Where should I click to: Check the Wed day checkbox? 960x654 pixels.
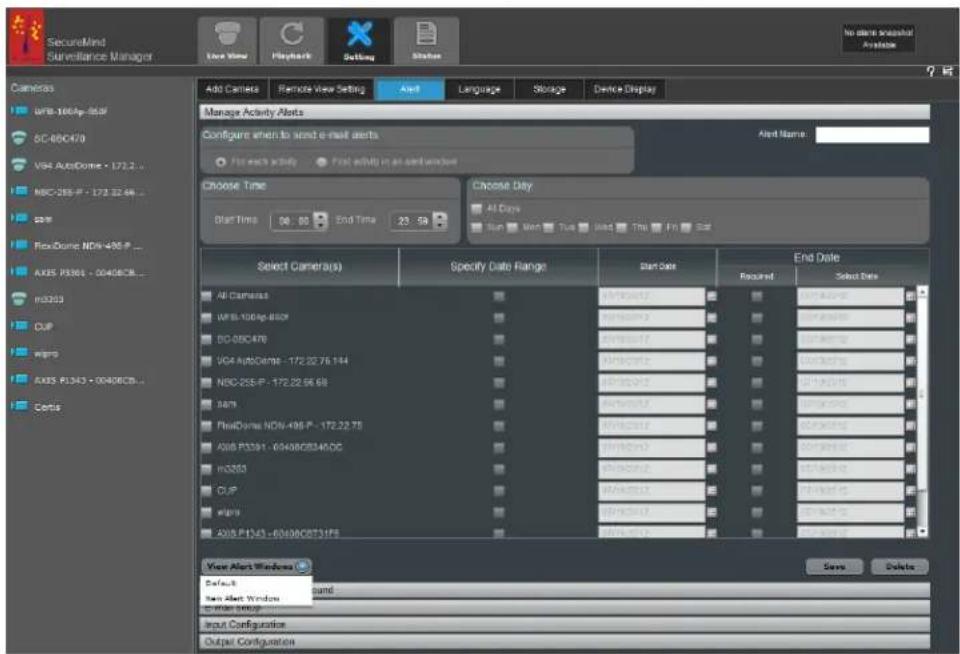(x=583, y=228)
